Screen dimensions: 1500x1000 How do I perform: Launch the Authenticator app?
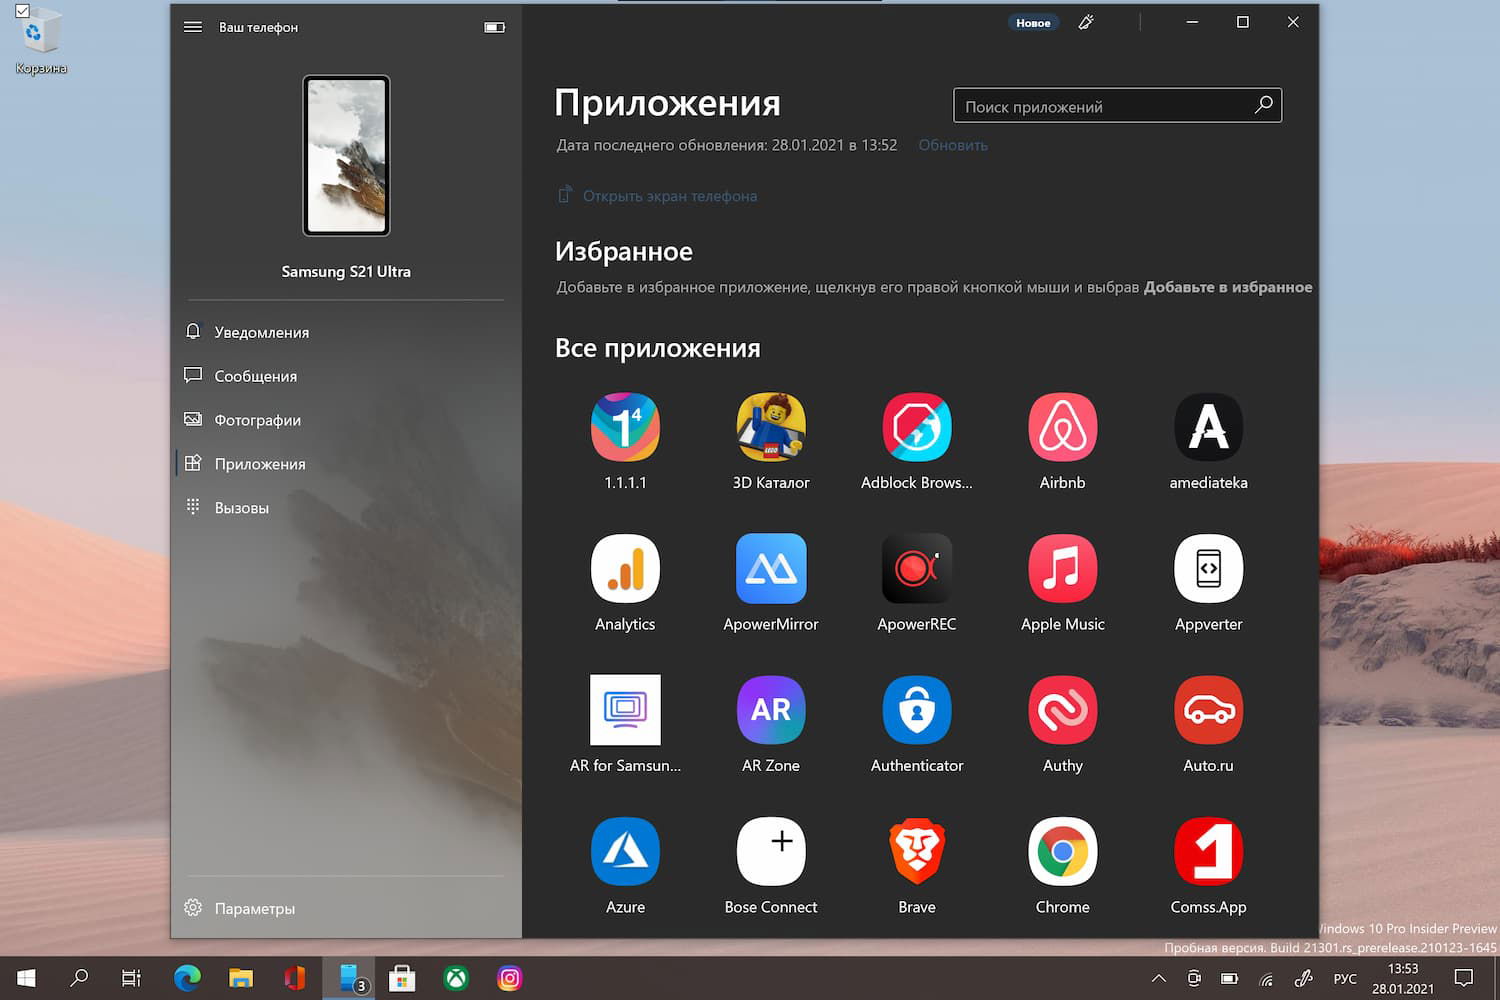click(x=916, y=710)
